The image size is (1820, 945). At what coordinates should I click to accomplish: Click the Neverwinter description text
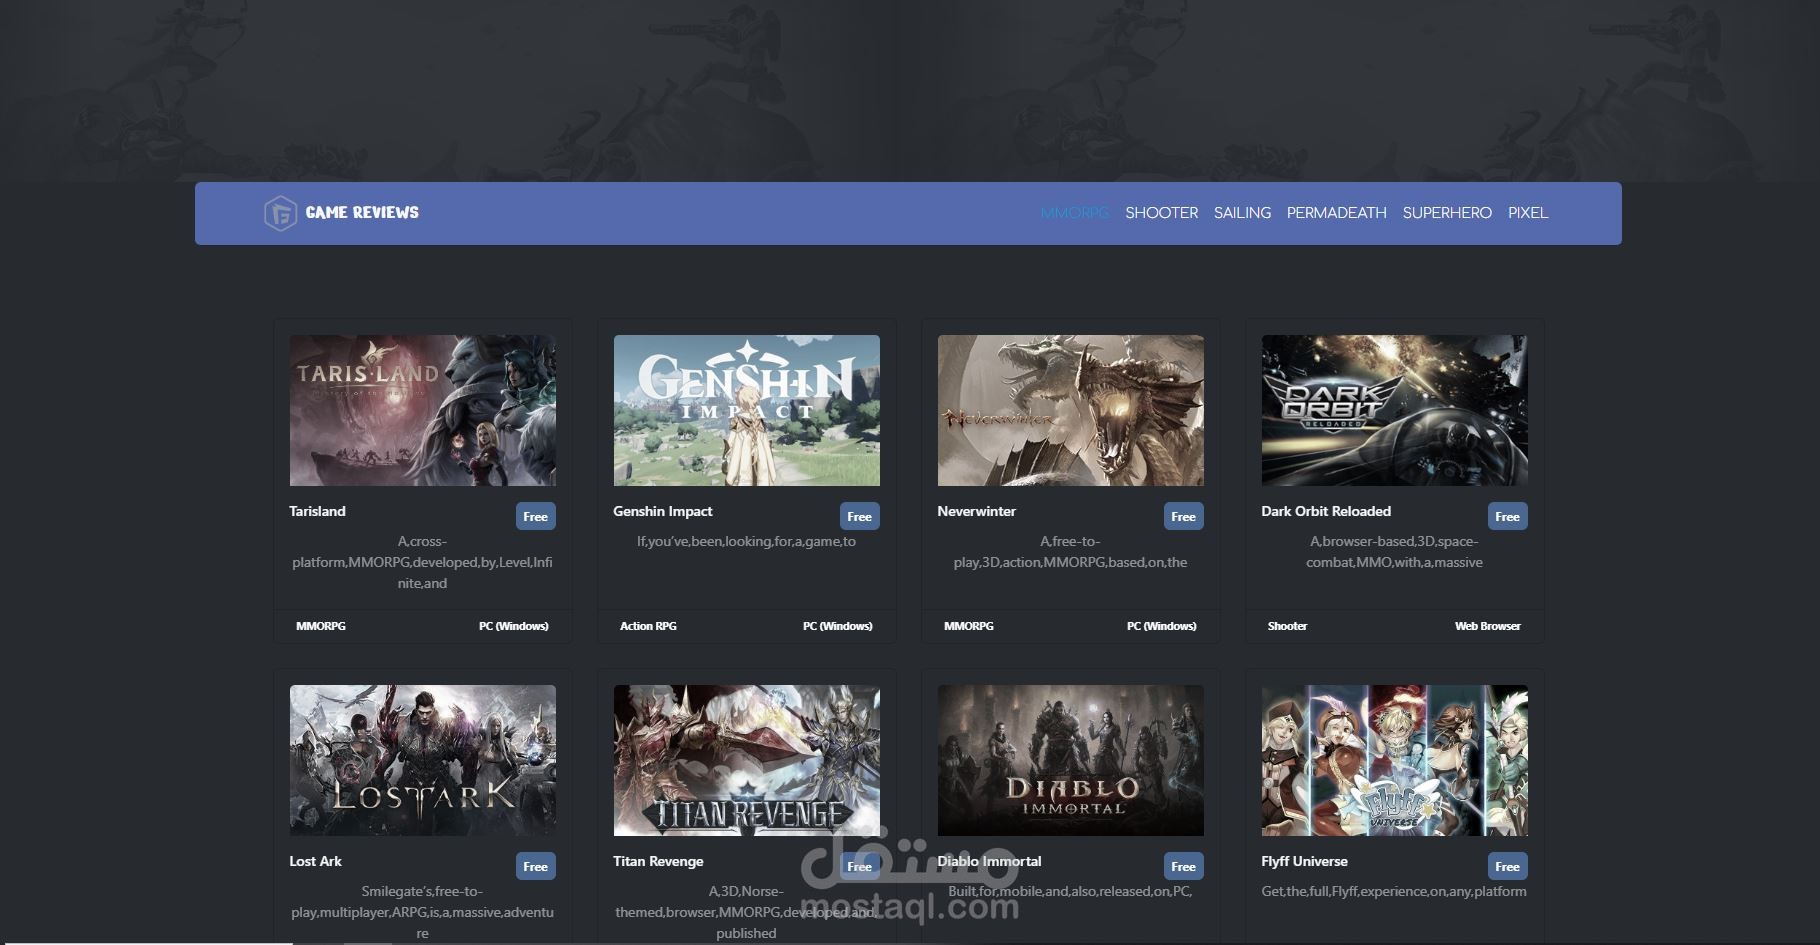(x=1070, y=552)
